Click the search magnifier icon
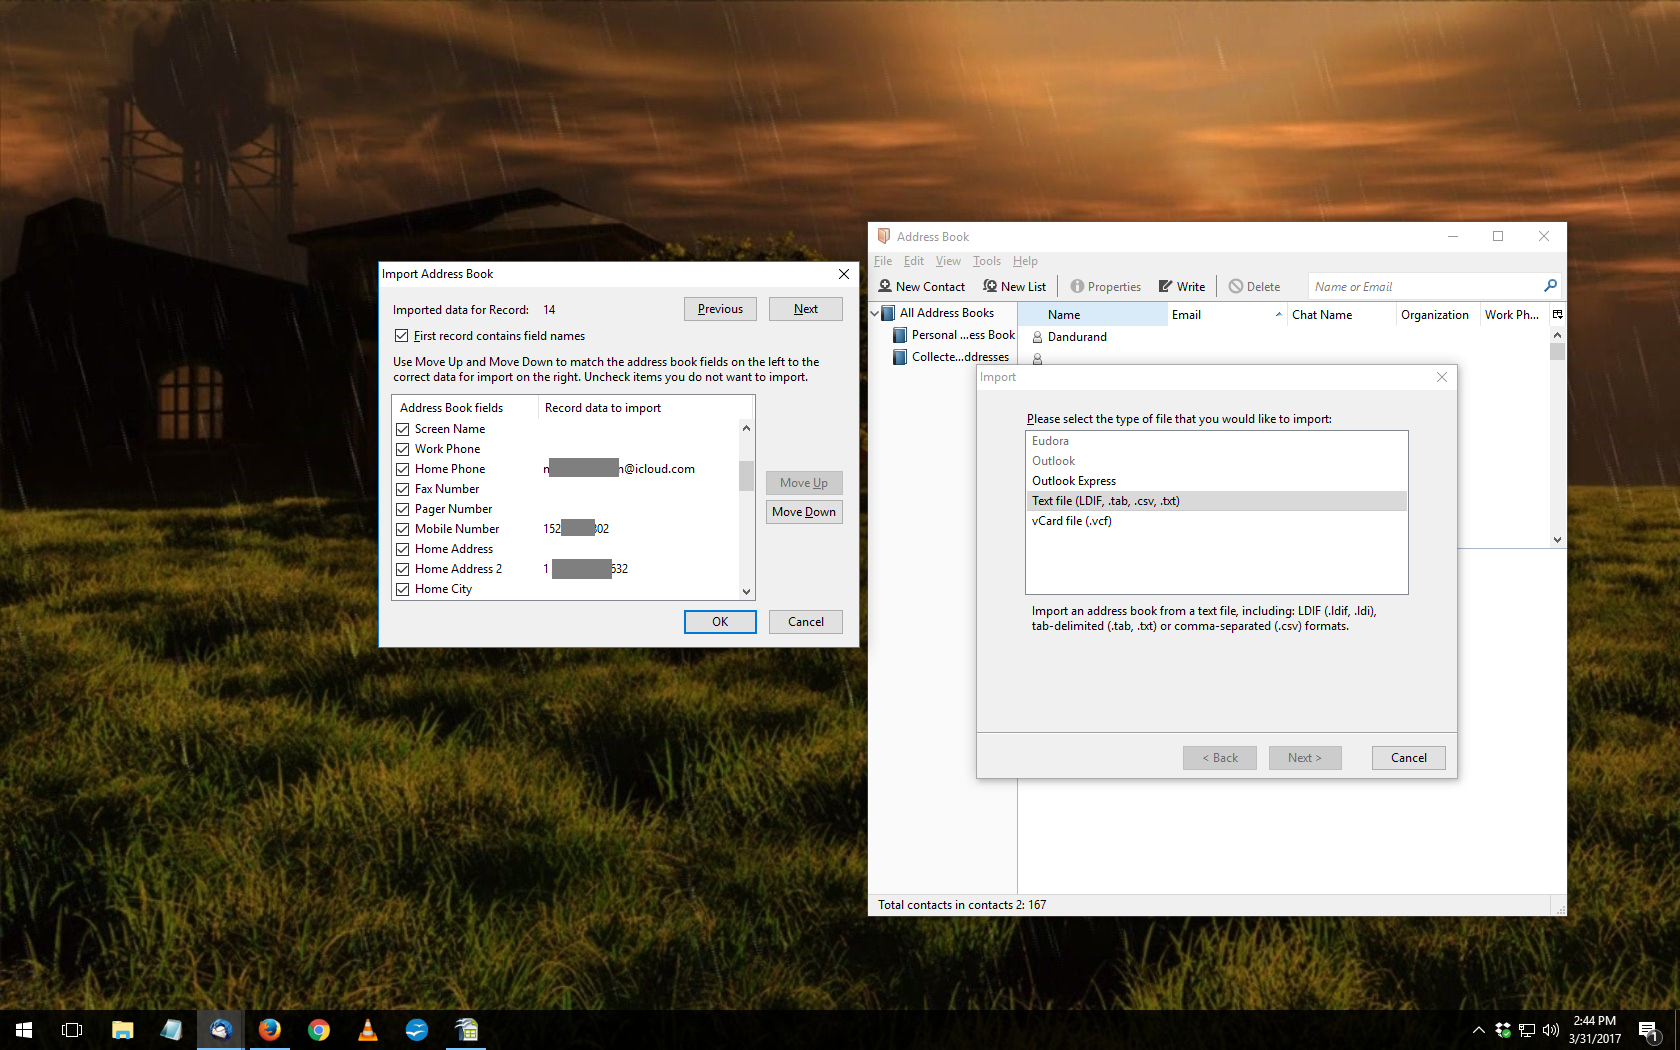 coord(1550,285)
